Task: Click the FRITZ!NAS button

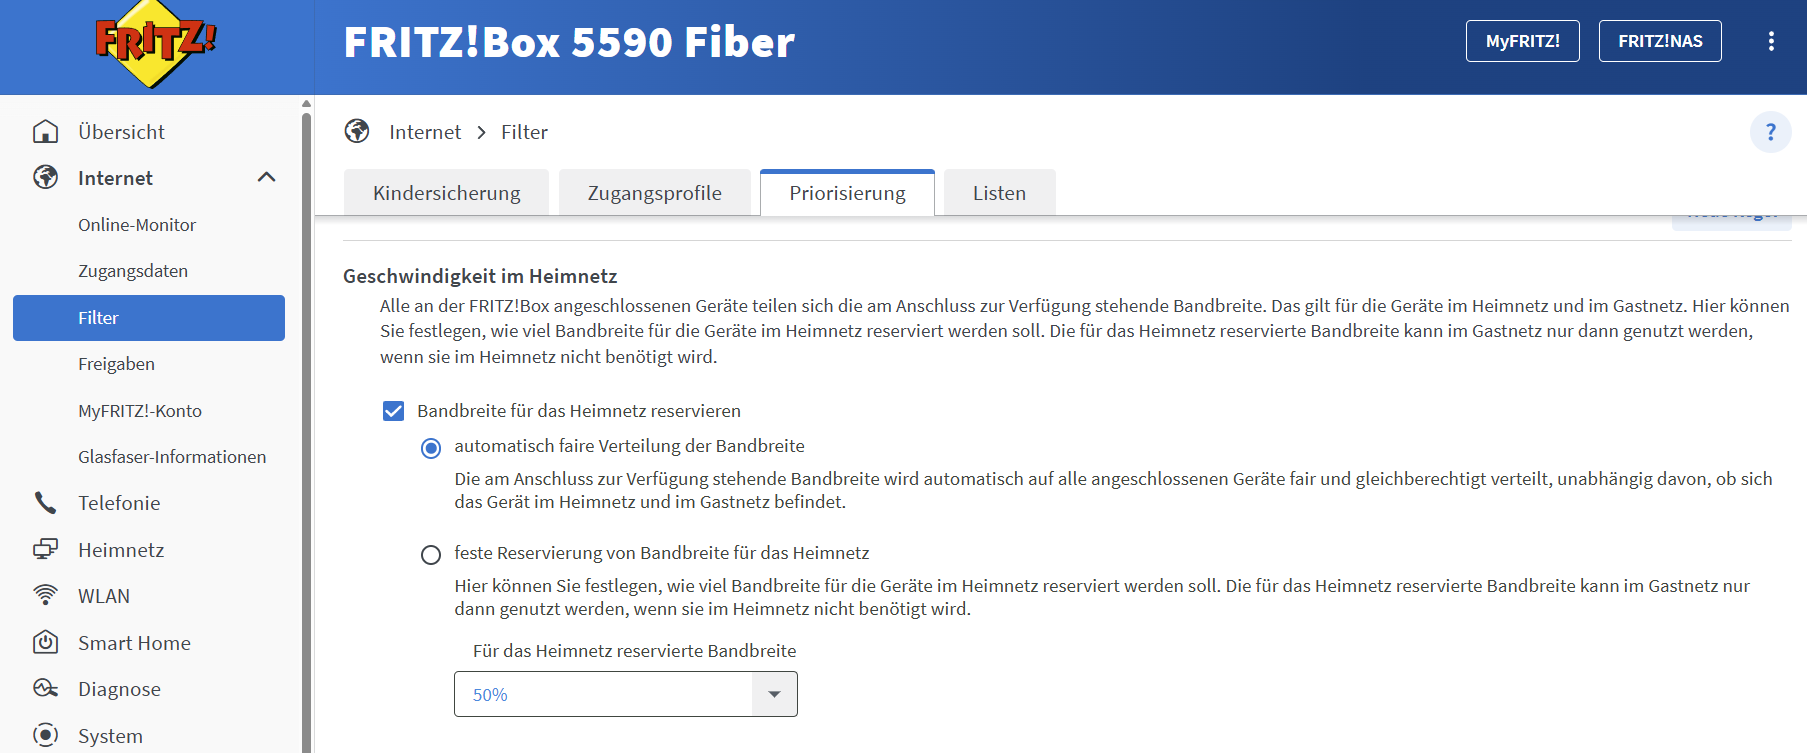Action: click(1660, 41)
